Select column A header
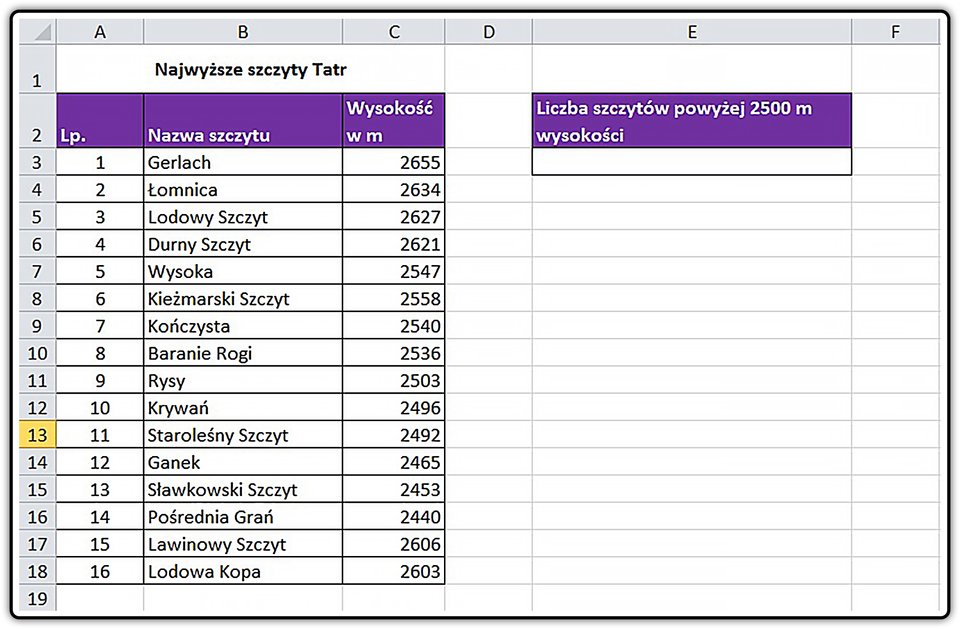Screen dimensions: 960x629 (100, 32)
